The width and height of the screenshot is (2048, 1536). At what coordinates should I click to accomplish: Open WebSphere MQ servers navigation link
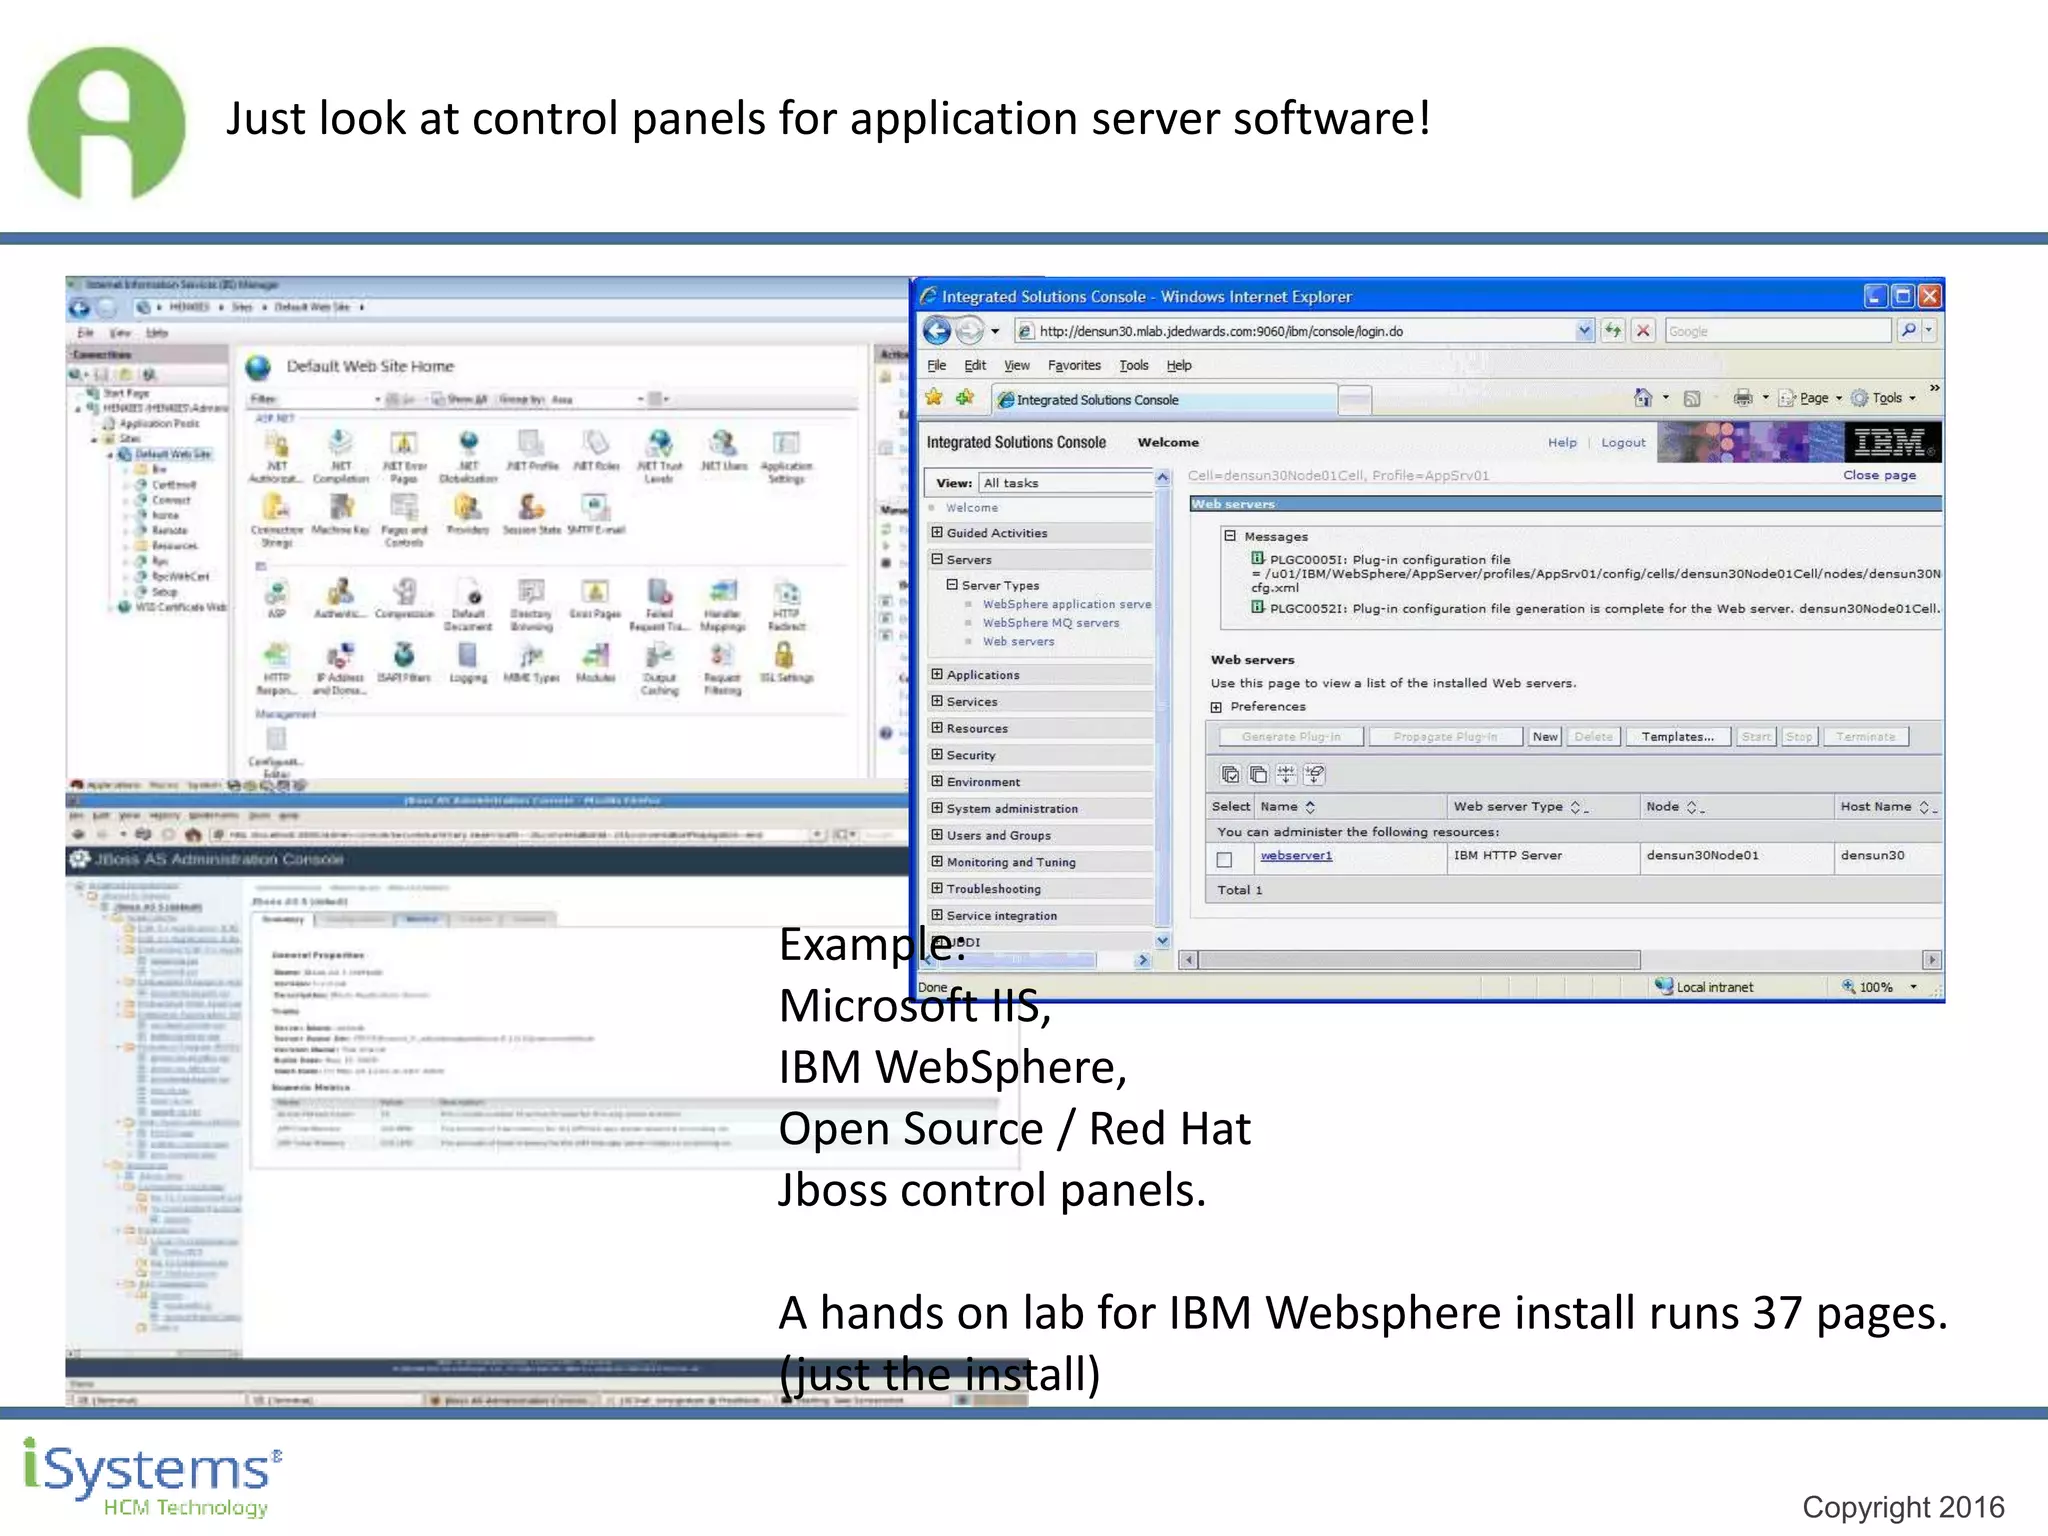(x=1051, y=622)
